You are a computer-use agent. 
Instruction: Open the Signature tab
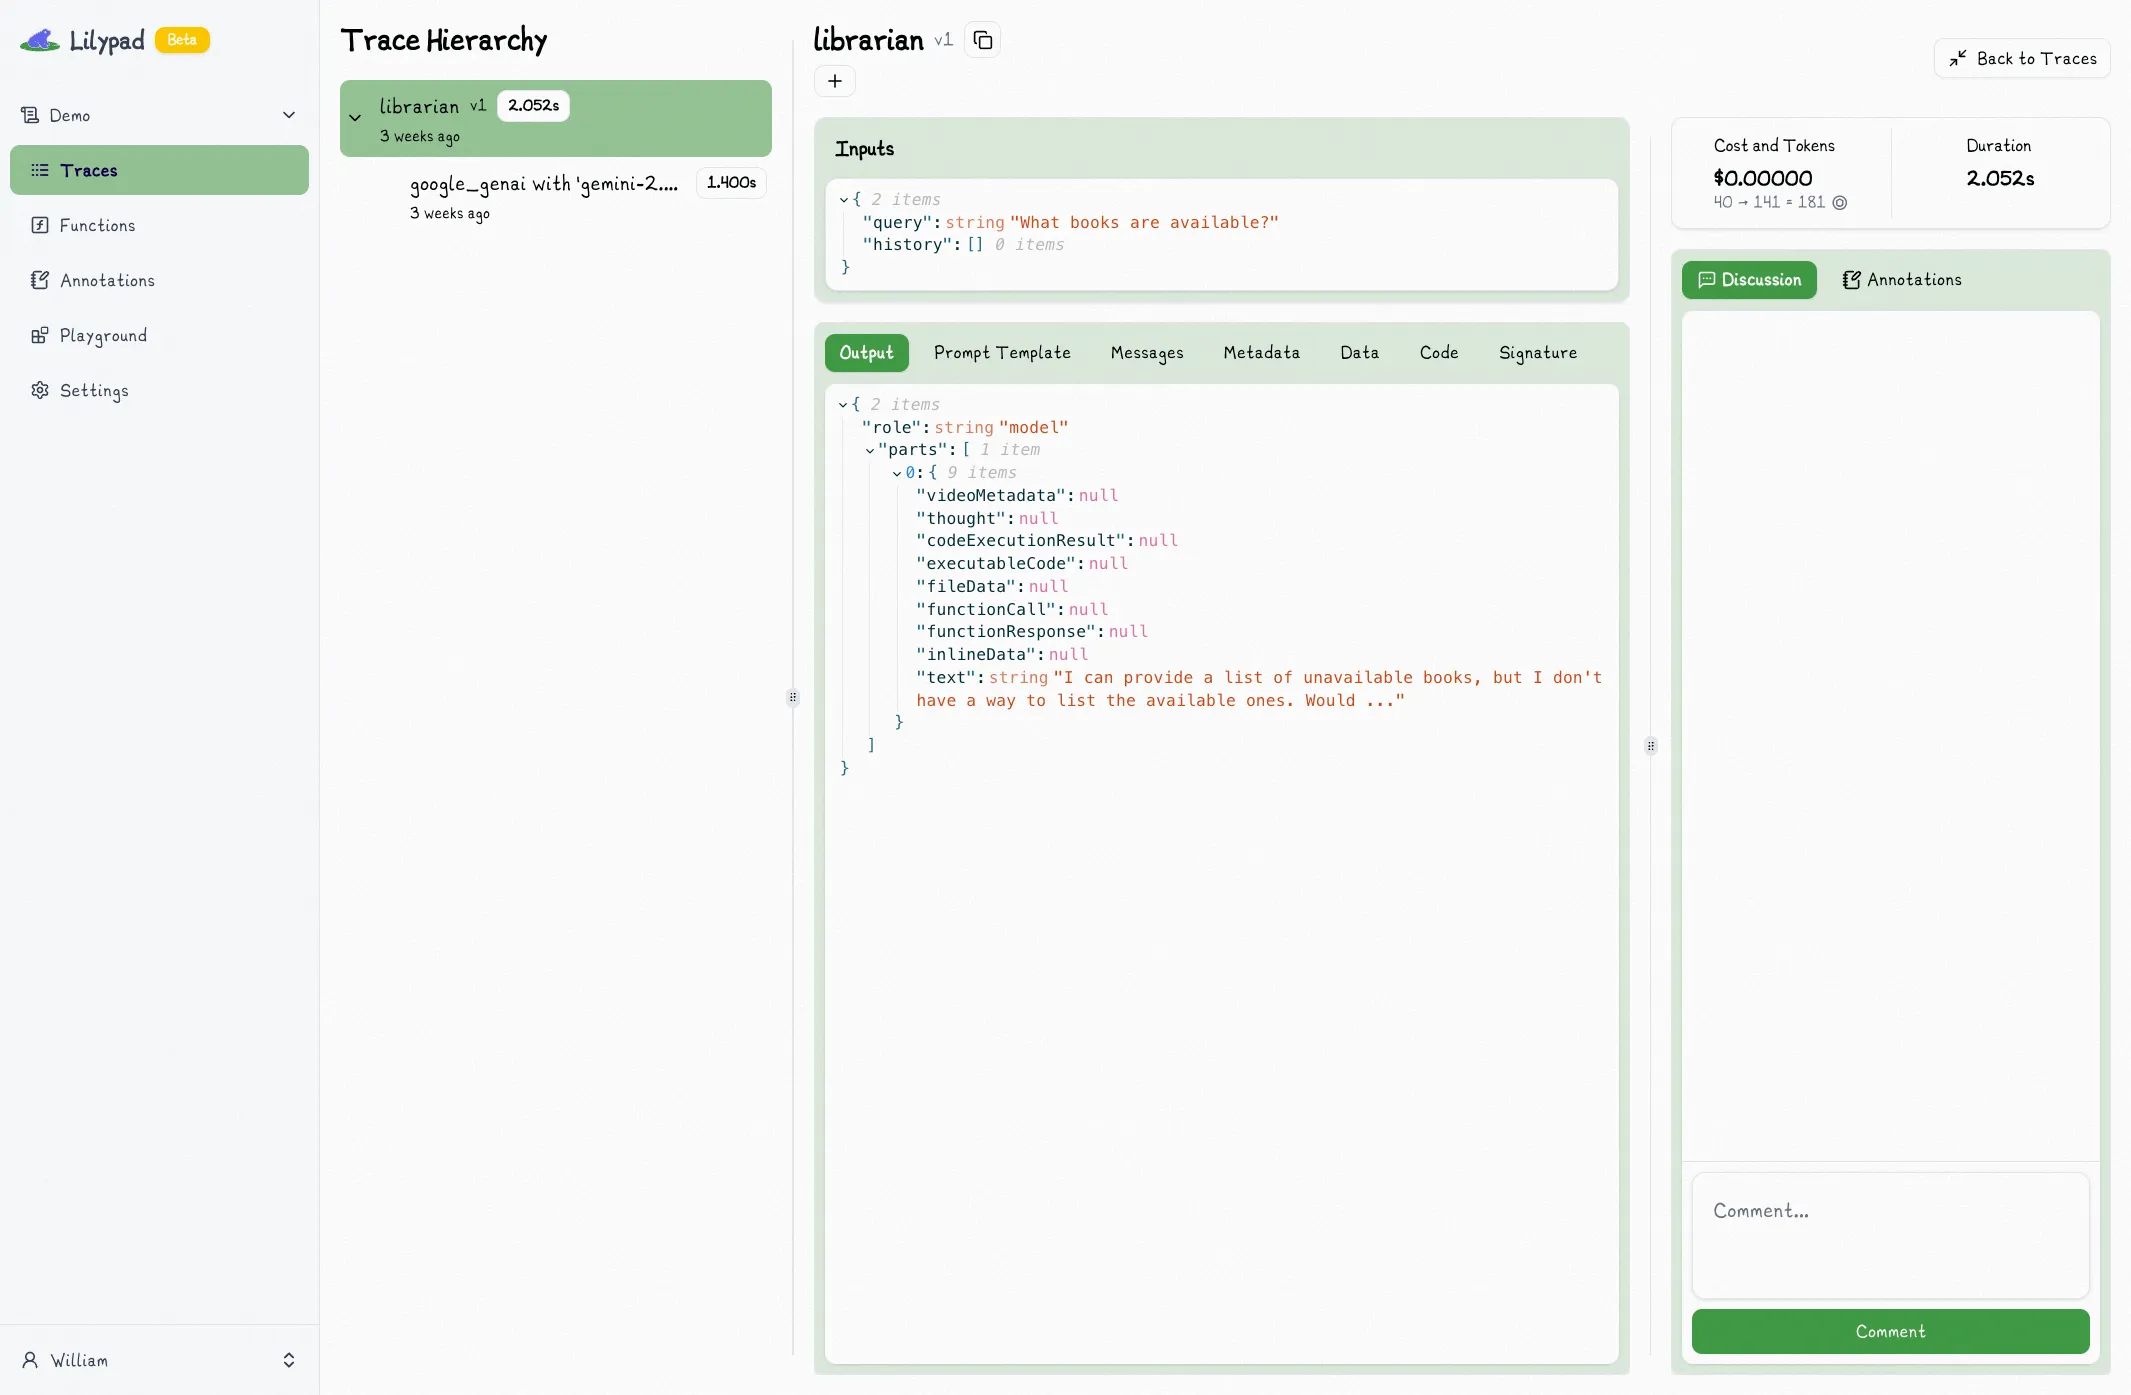click(1537, 353)
